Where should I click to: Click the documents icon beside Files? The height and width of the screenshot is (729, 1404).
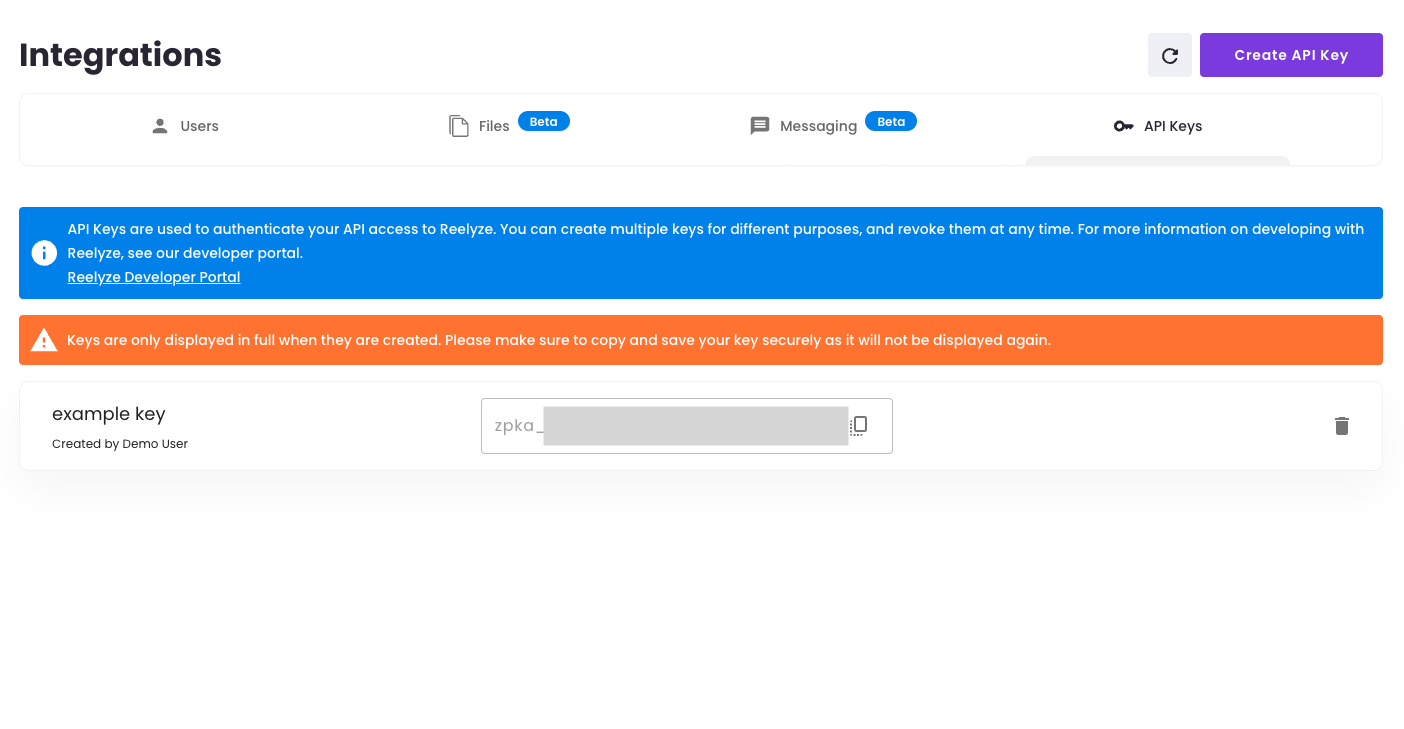pos(459,126)
